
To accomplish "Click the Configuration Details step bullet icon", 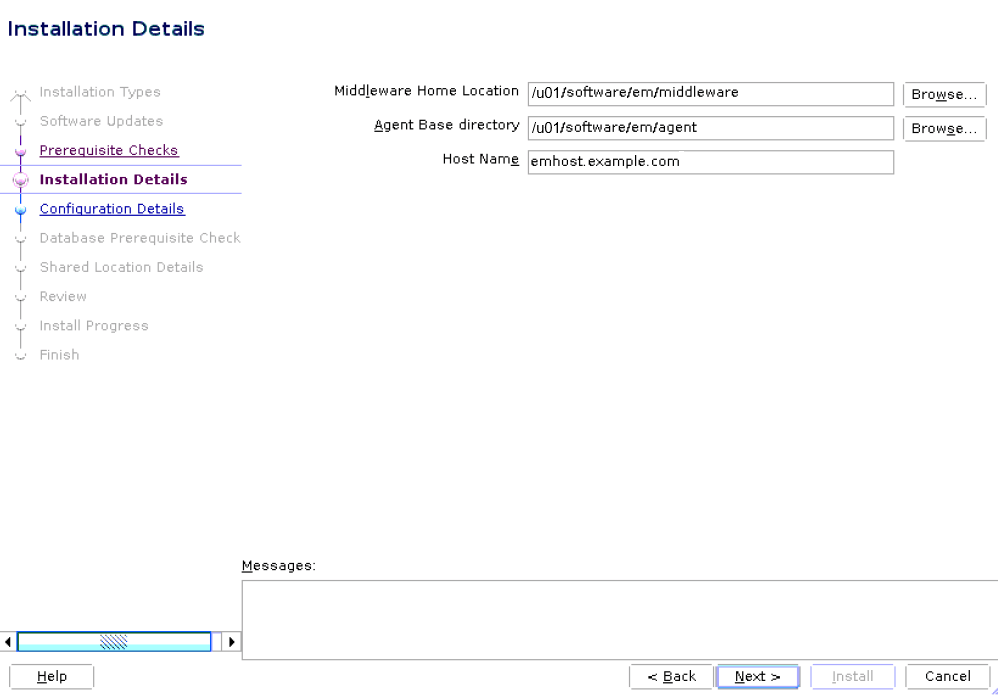I will tap(20, 209).
